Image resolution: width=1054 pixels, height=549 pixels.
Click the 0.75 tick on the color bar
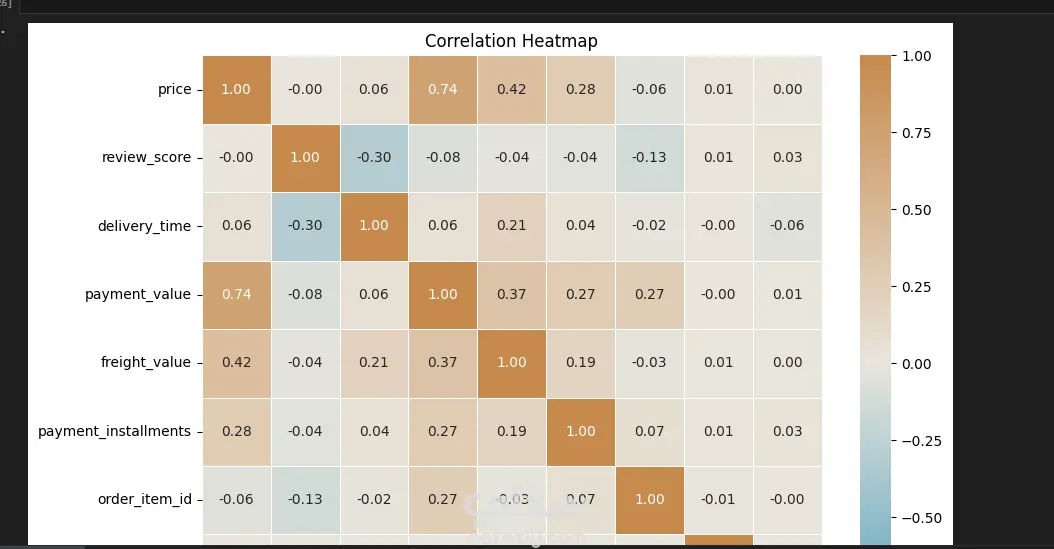coord(917,133)
